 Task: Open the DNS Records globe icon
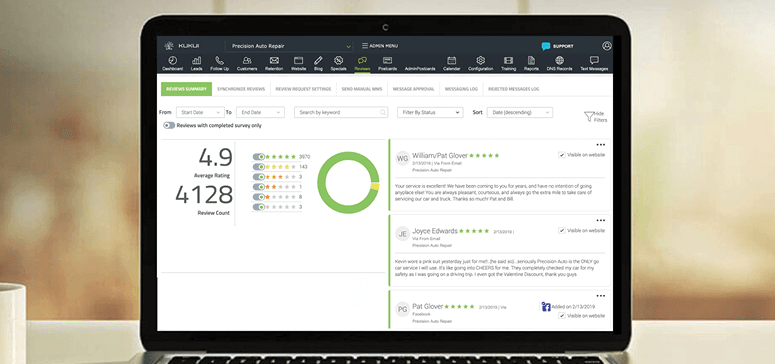pyautogui.click(x=560, y=60)
